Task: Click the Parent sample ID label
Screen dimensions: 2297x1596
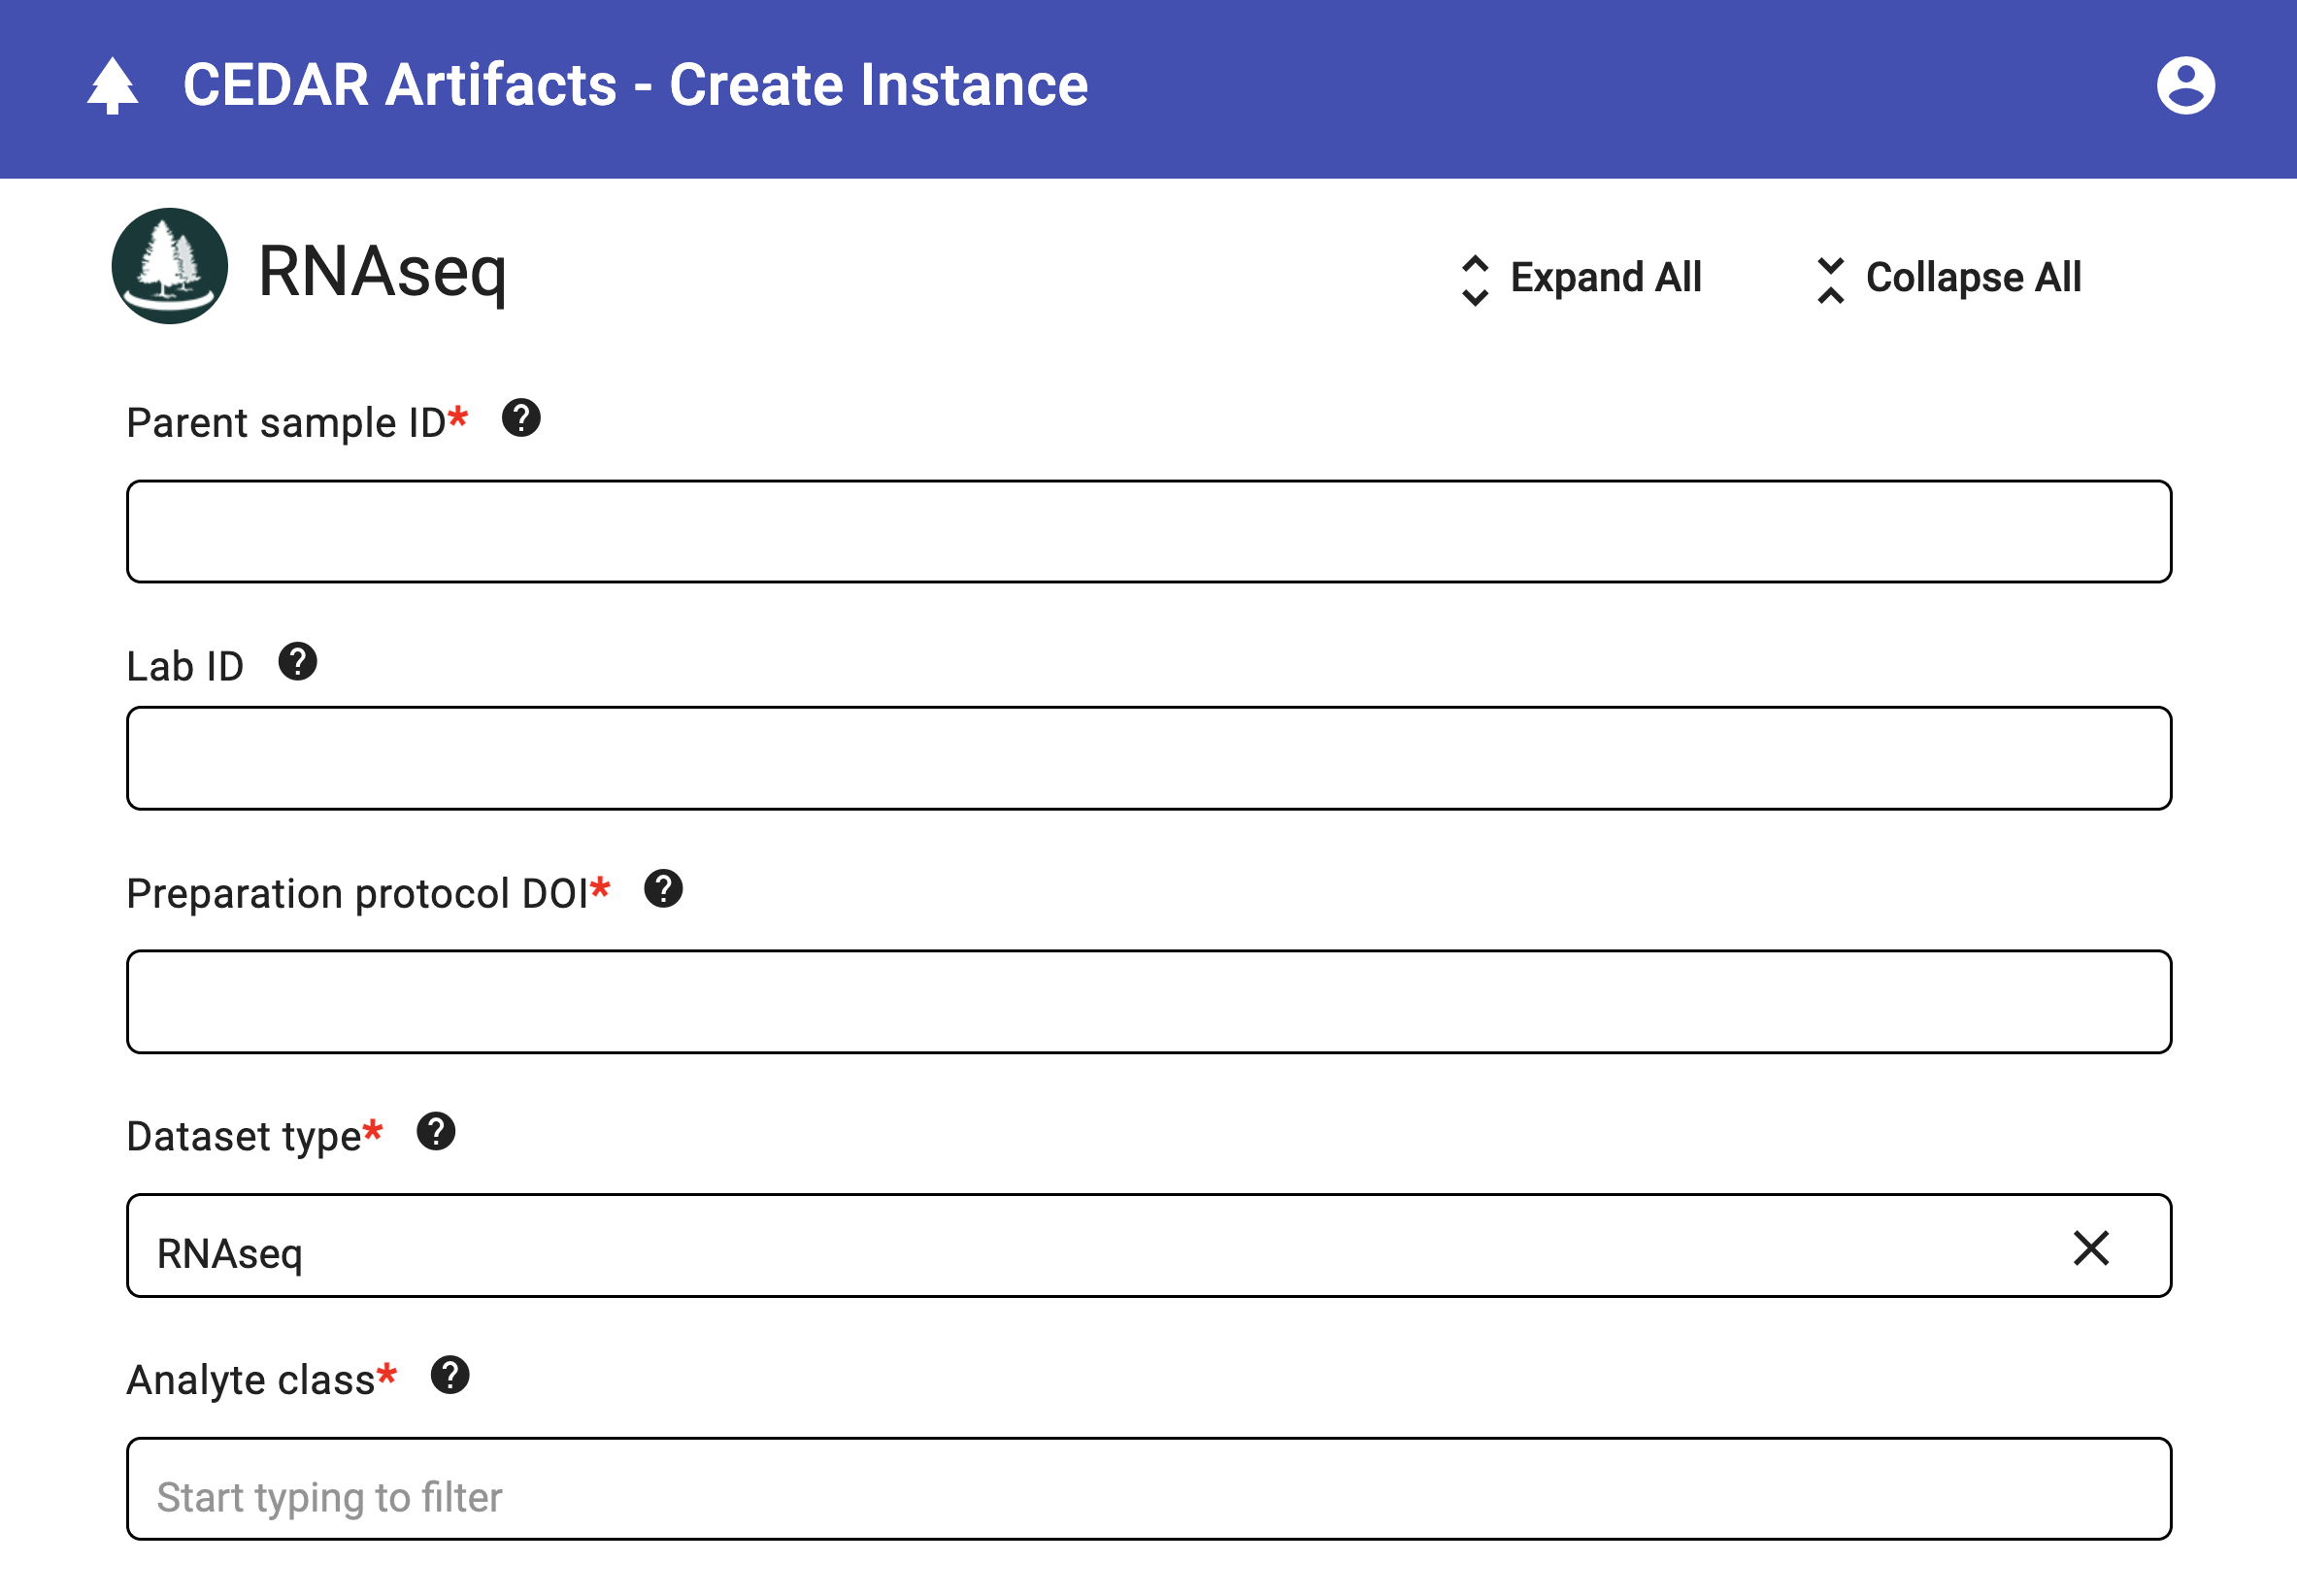Action: (286, 422)
